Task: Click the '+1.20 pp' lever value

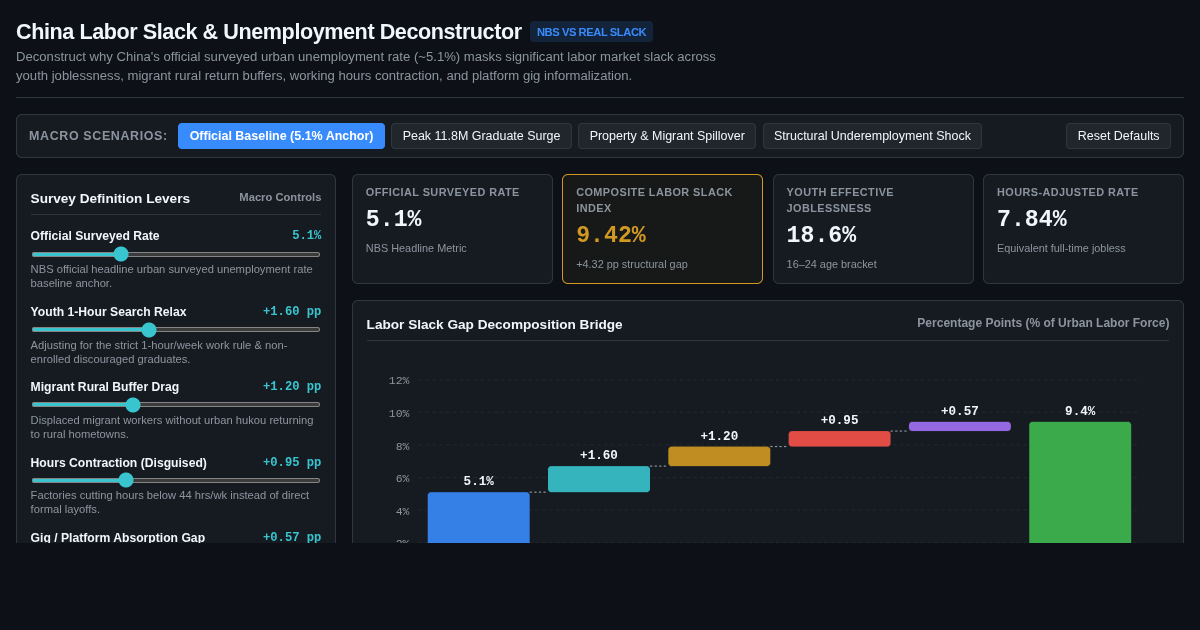Action: [292, 387]
